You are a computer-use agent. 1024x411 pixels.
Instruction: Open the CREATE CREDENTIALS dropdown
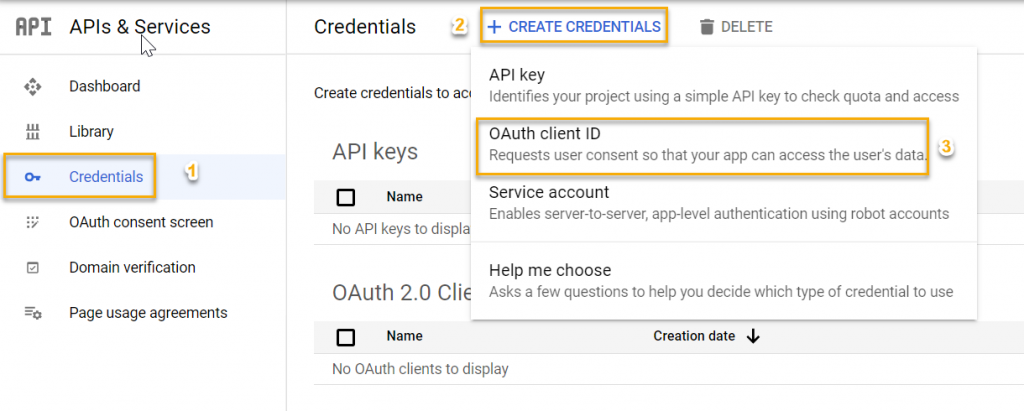pos(574,27)
